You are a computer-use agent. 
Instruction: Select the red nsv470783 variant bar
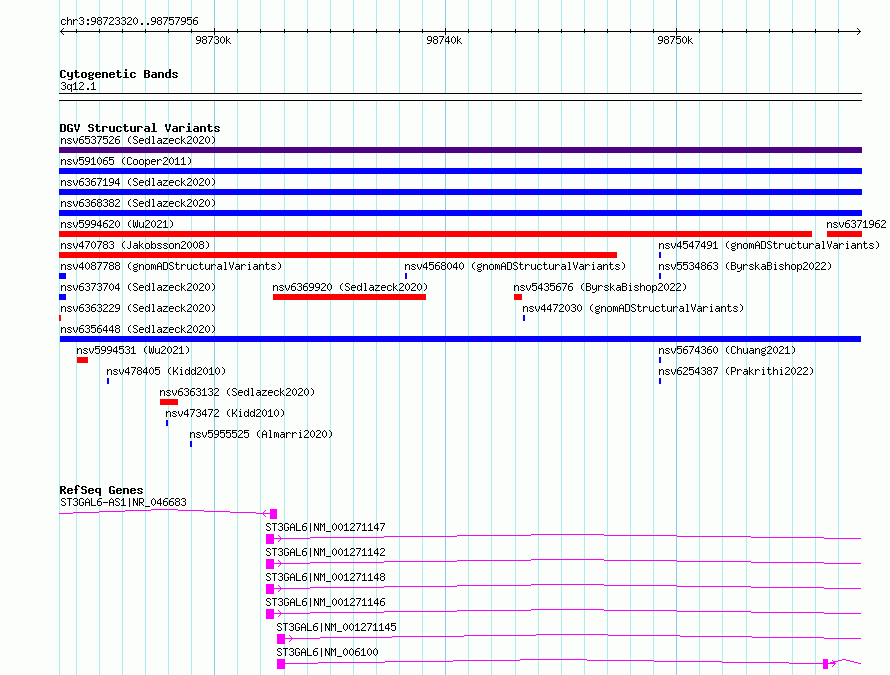pos(338,255)
